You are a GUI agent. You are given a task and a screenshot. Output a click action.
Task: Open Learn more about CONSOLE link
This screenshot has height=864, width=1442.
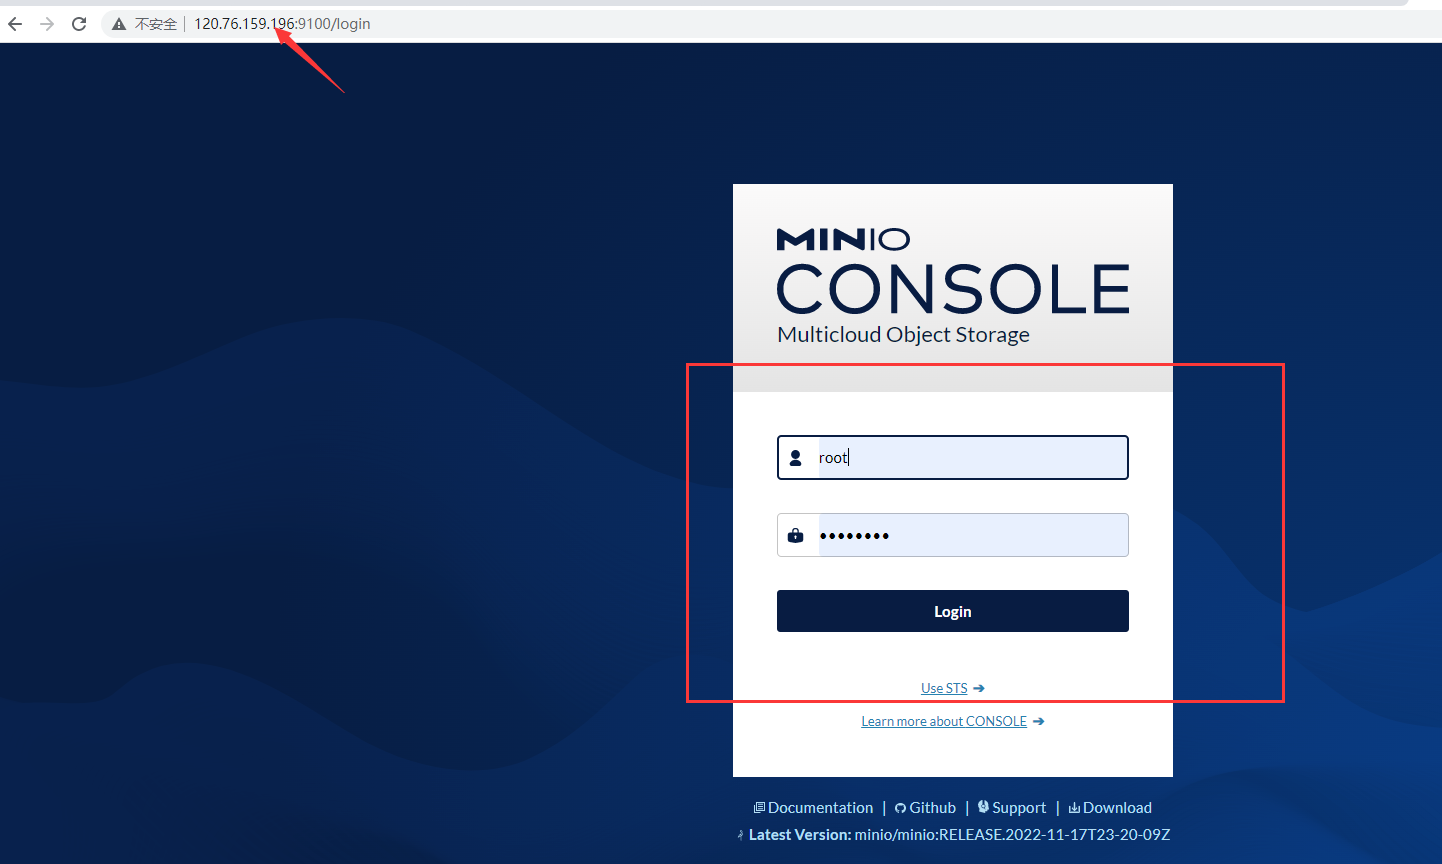[x=944, y=721]
